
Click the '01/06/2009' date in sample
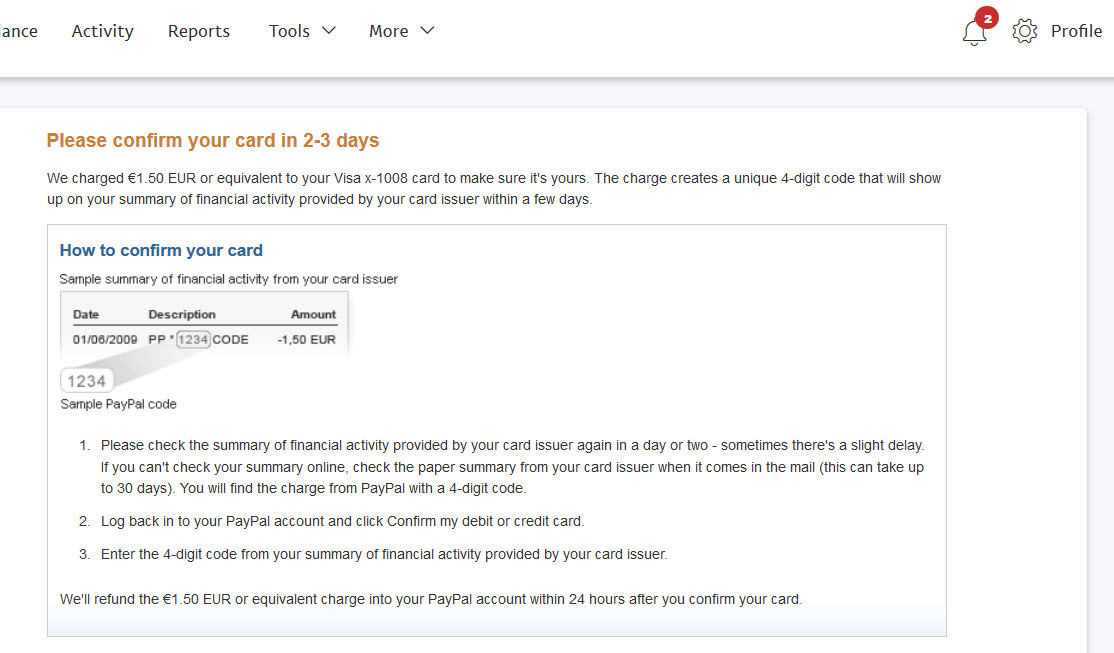pos(105,340)
